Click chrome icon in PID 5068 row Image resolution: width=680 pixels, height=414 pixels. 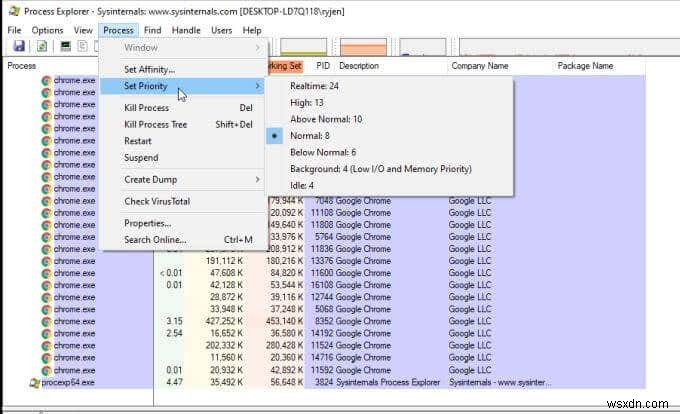coord(46,310)
